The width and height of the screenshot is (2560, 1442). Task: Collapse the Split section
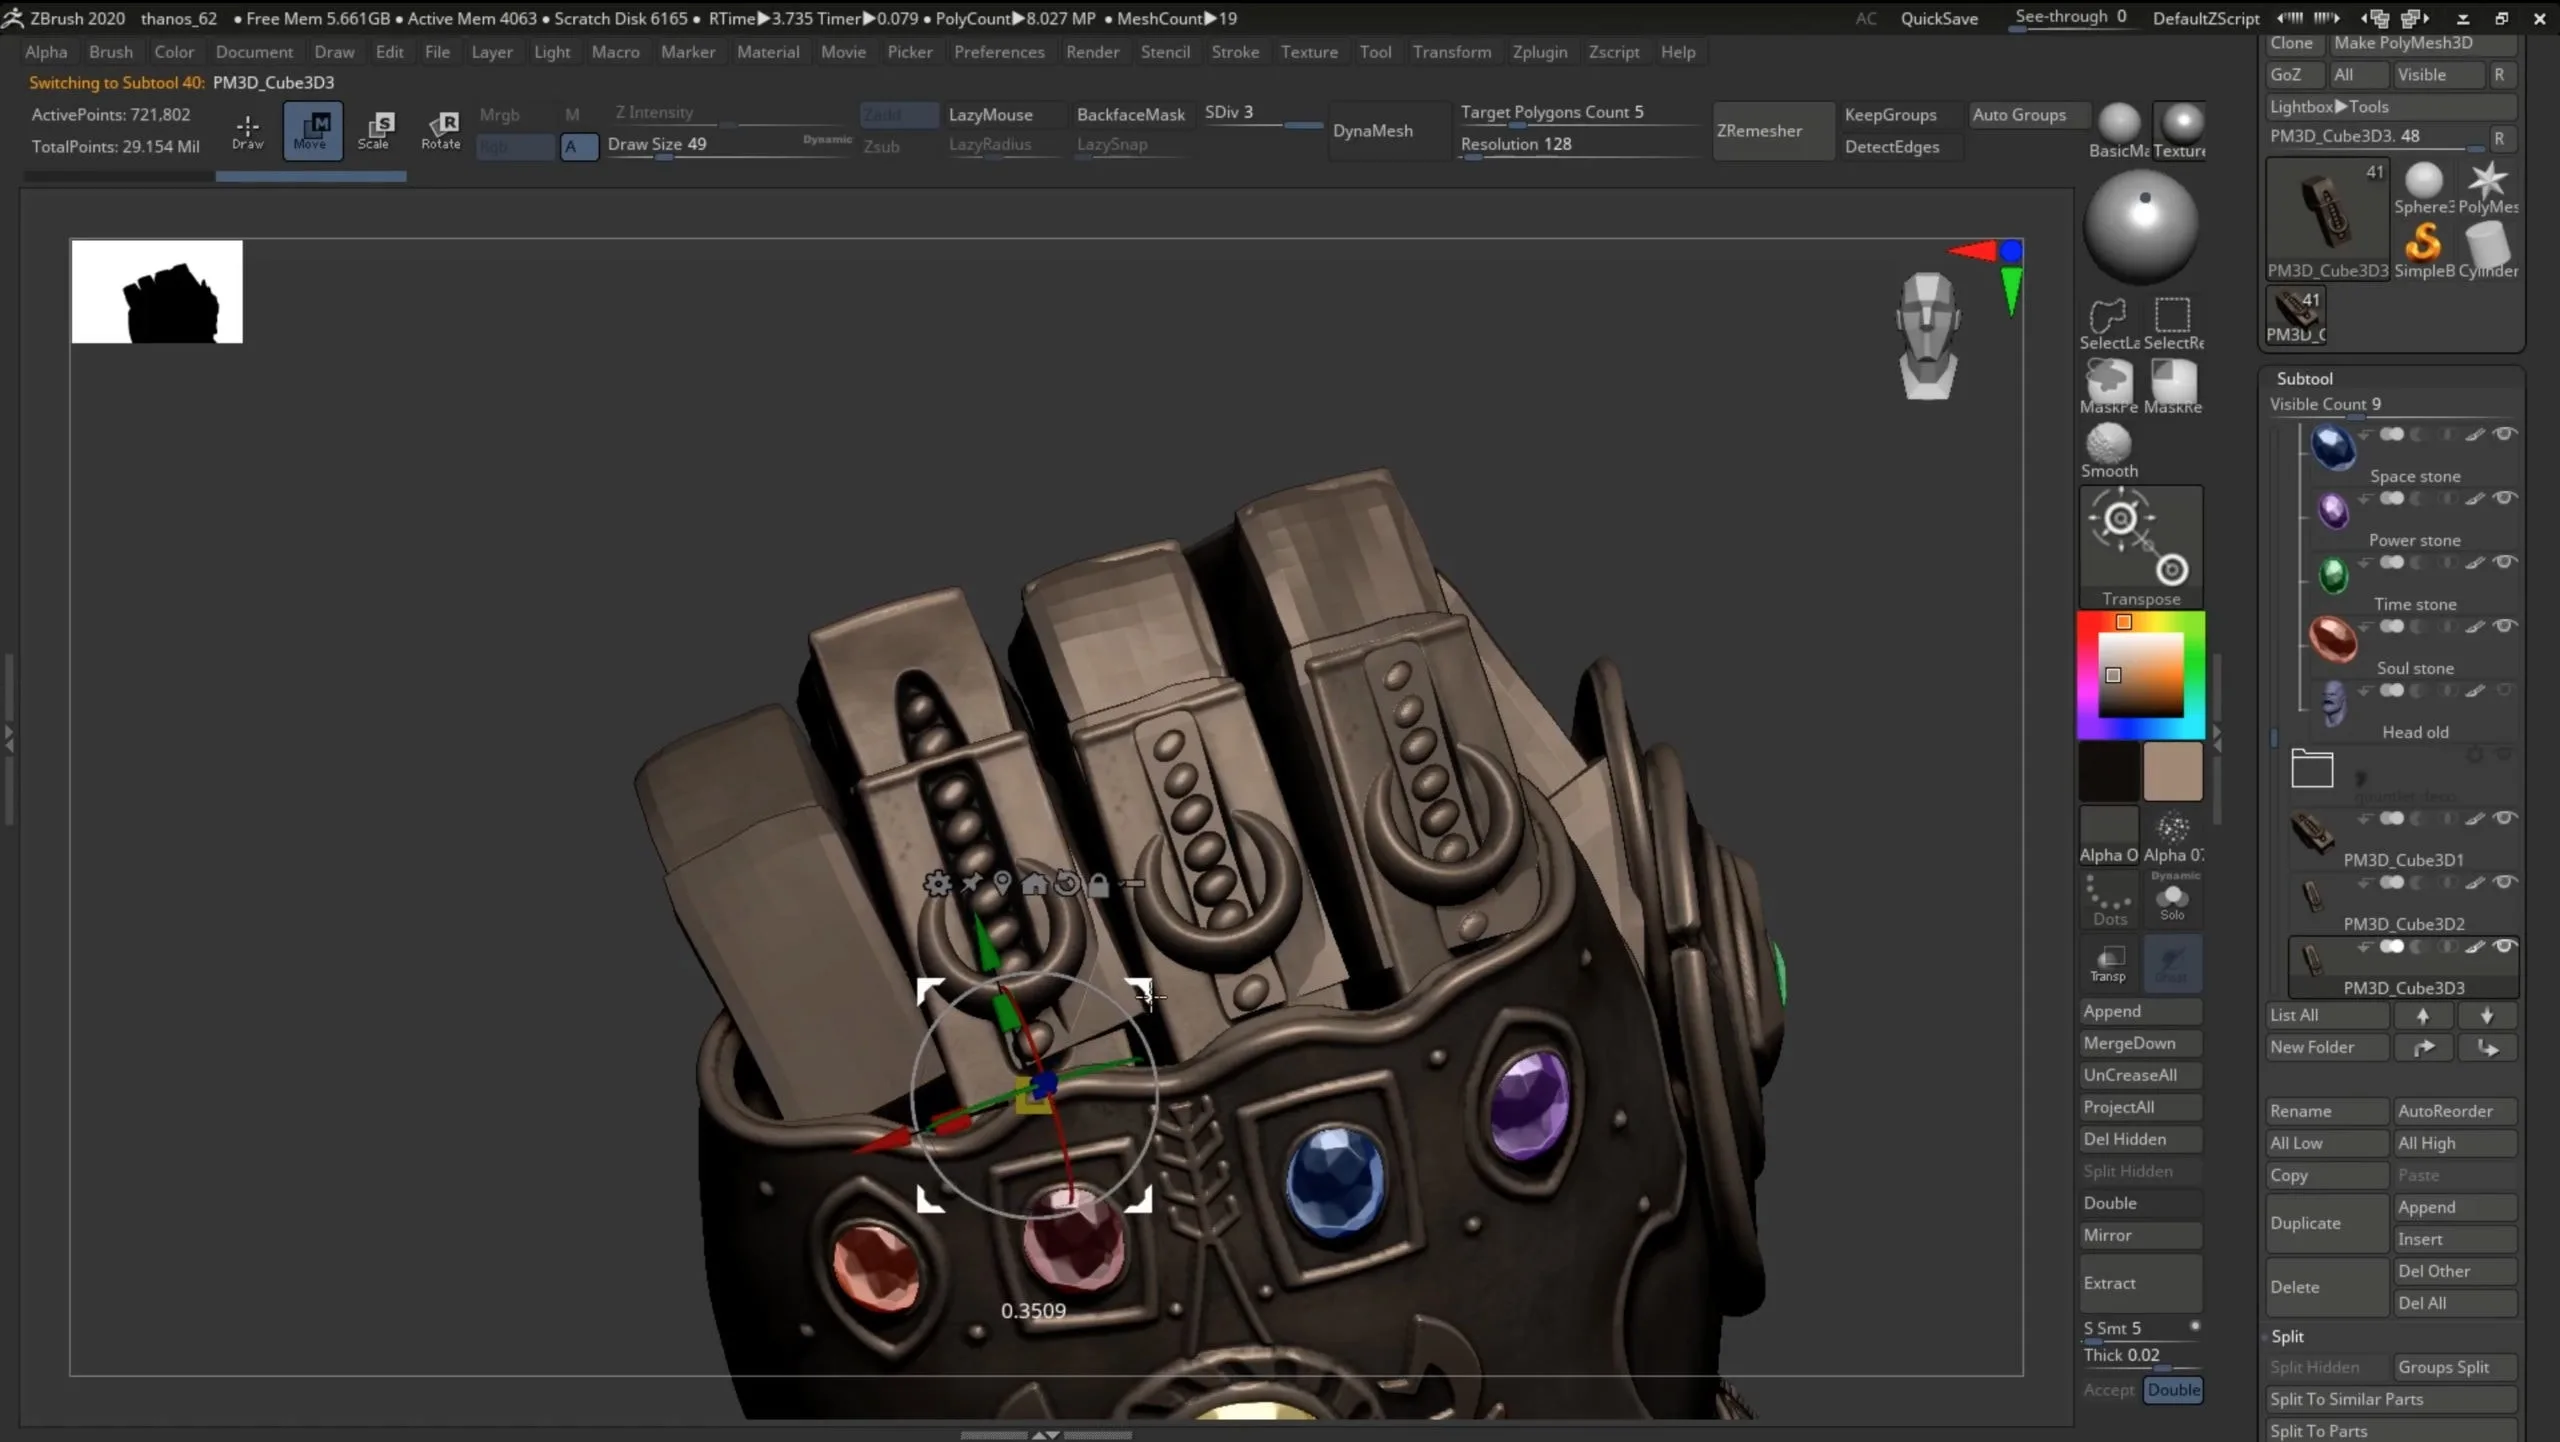2286,1336
